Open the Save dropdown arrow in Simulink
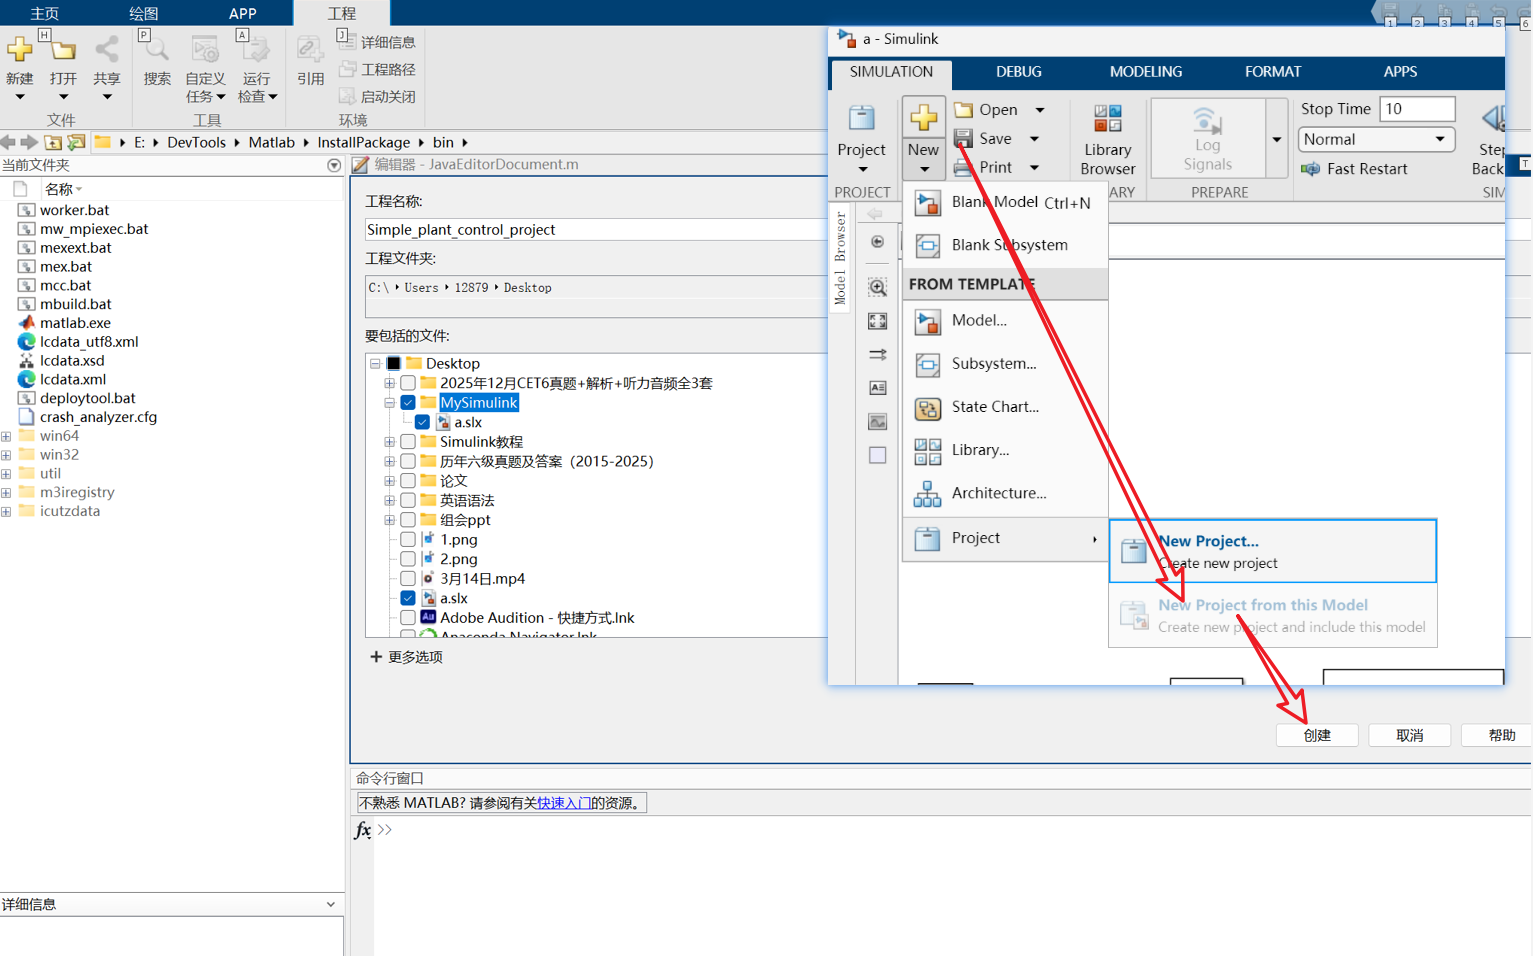 (x=1035, y=138)
